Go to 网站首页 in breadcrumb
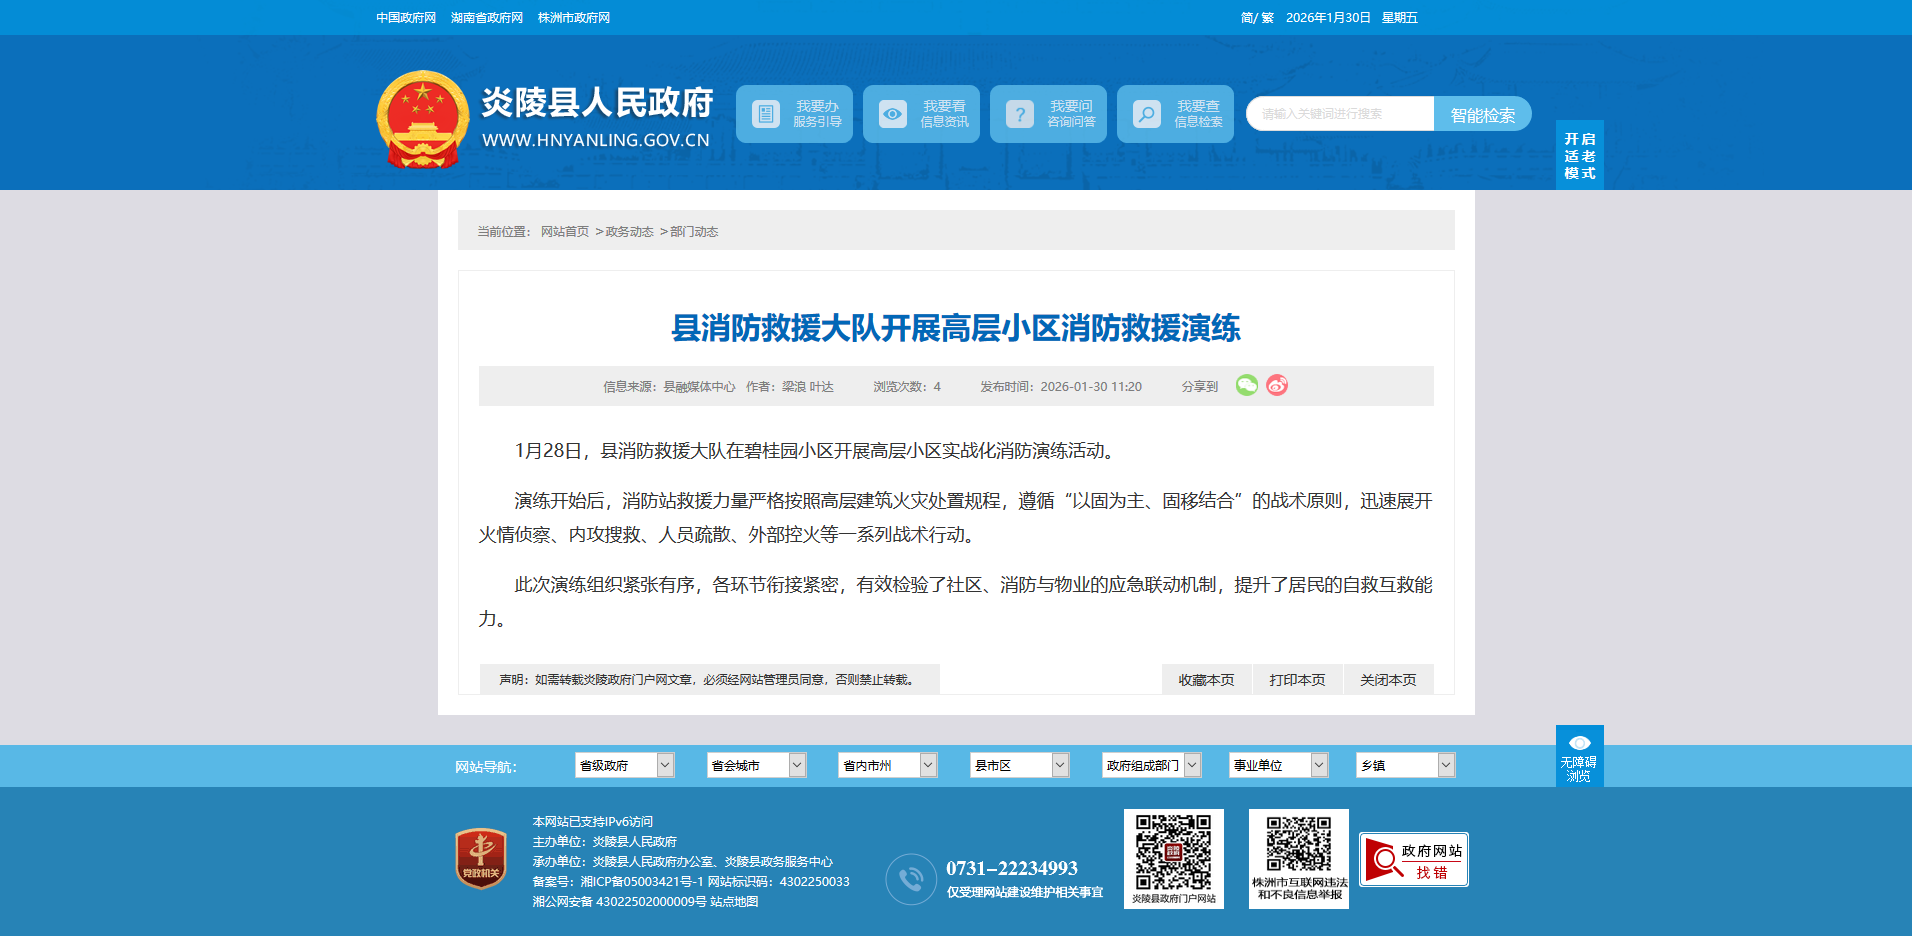Screen dimensions: 1912x936 point(565,231)
